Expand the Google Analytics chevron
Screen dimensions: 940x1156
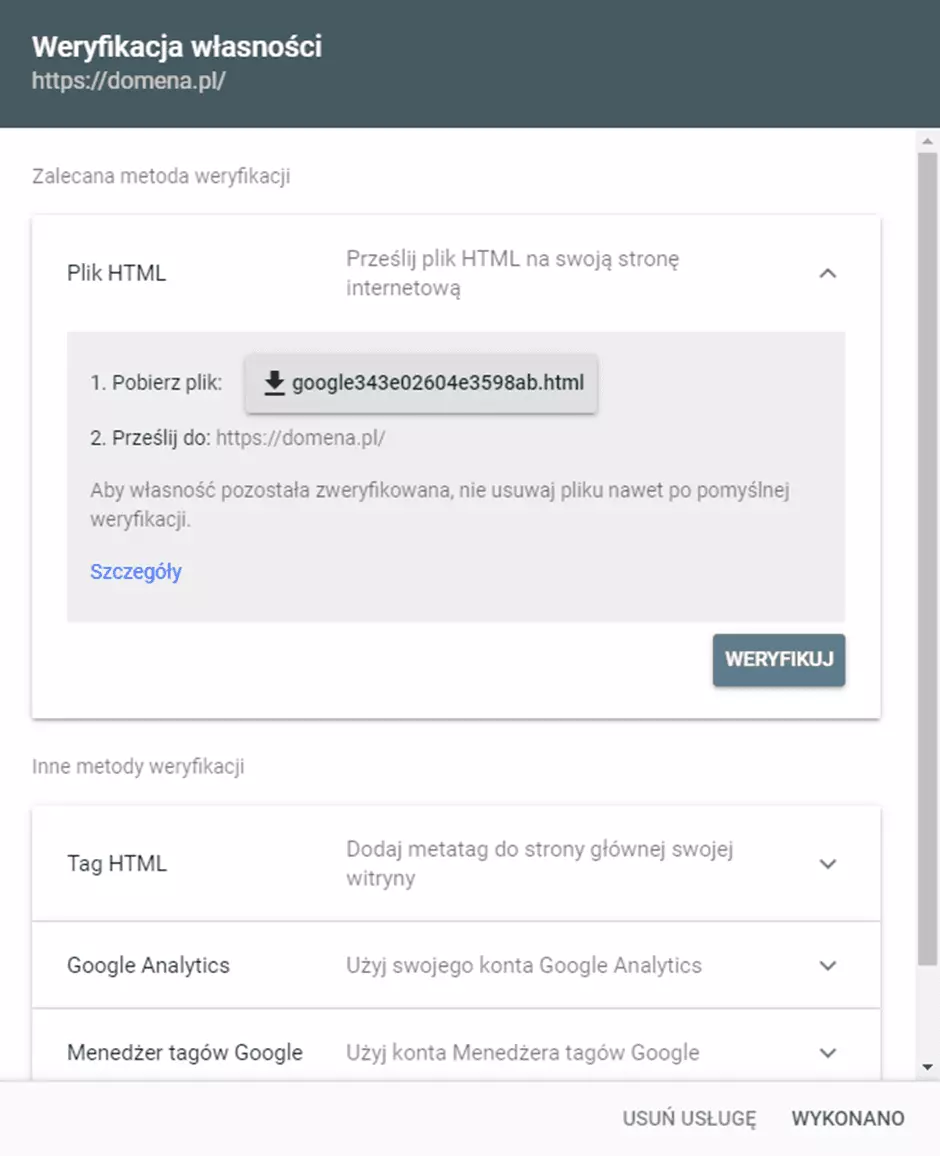(x=828, y=966)
